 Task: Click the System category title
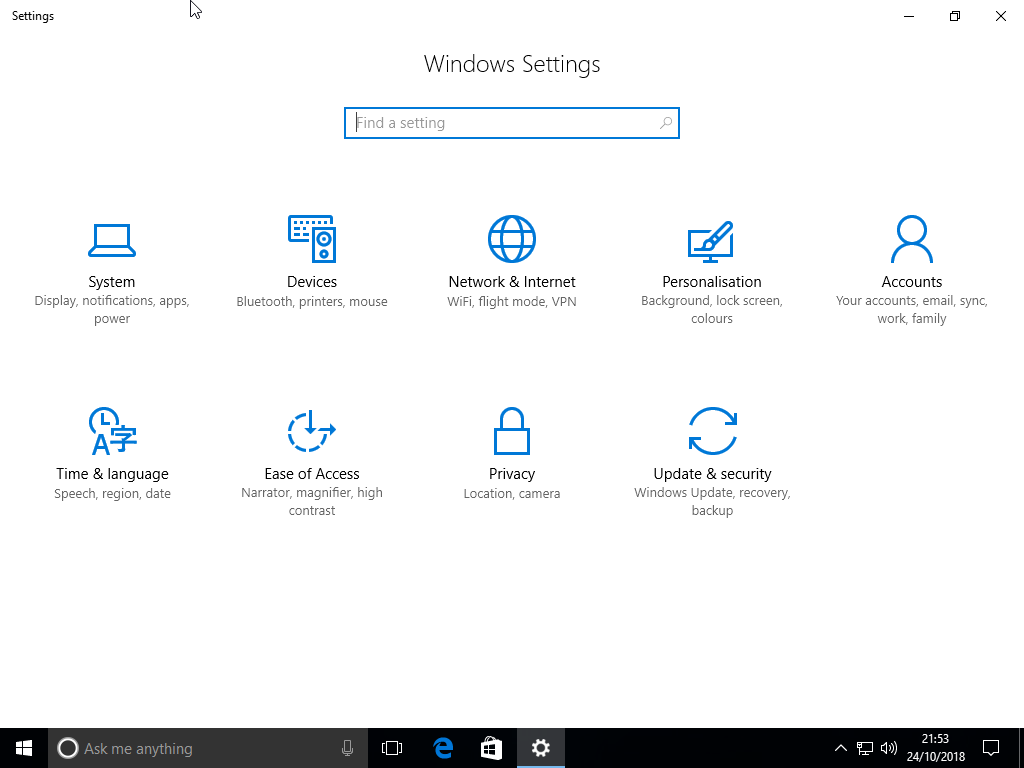(x=112, y=281)
